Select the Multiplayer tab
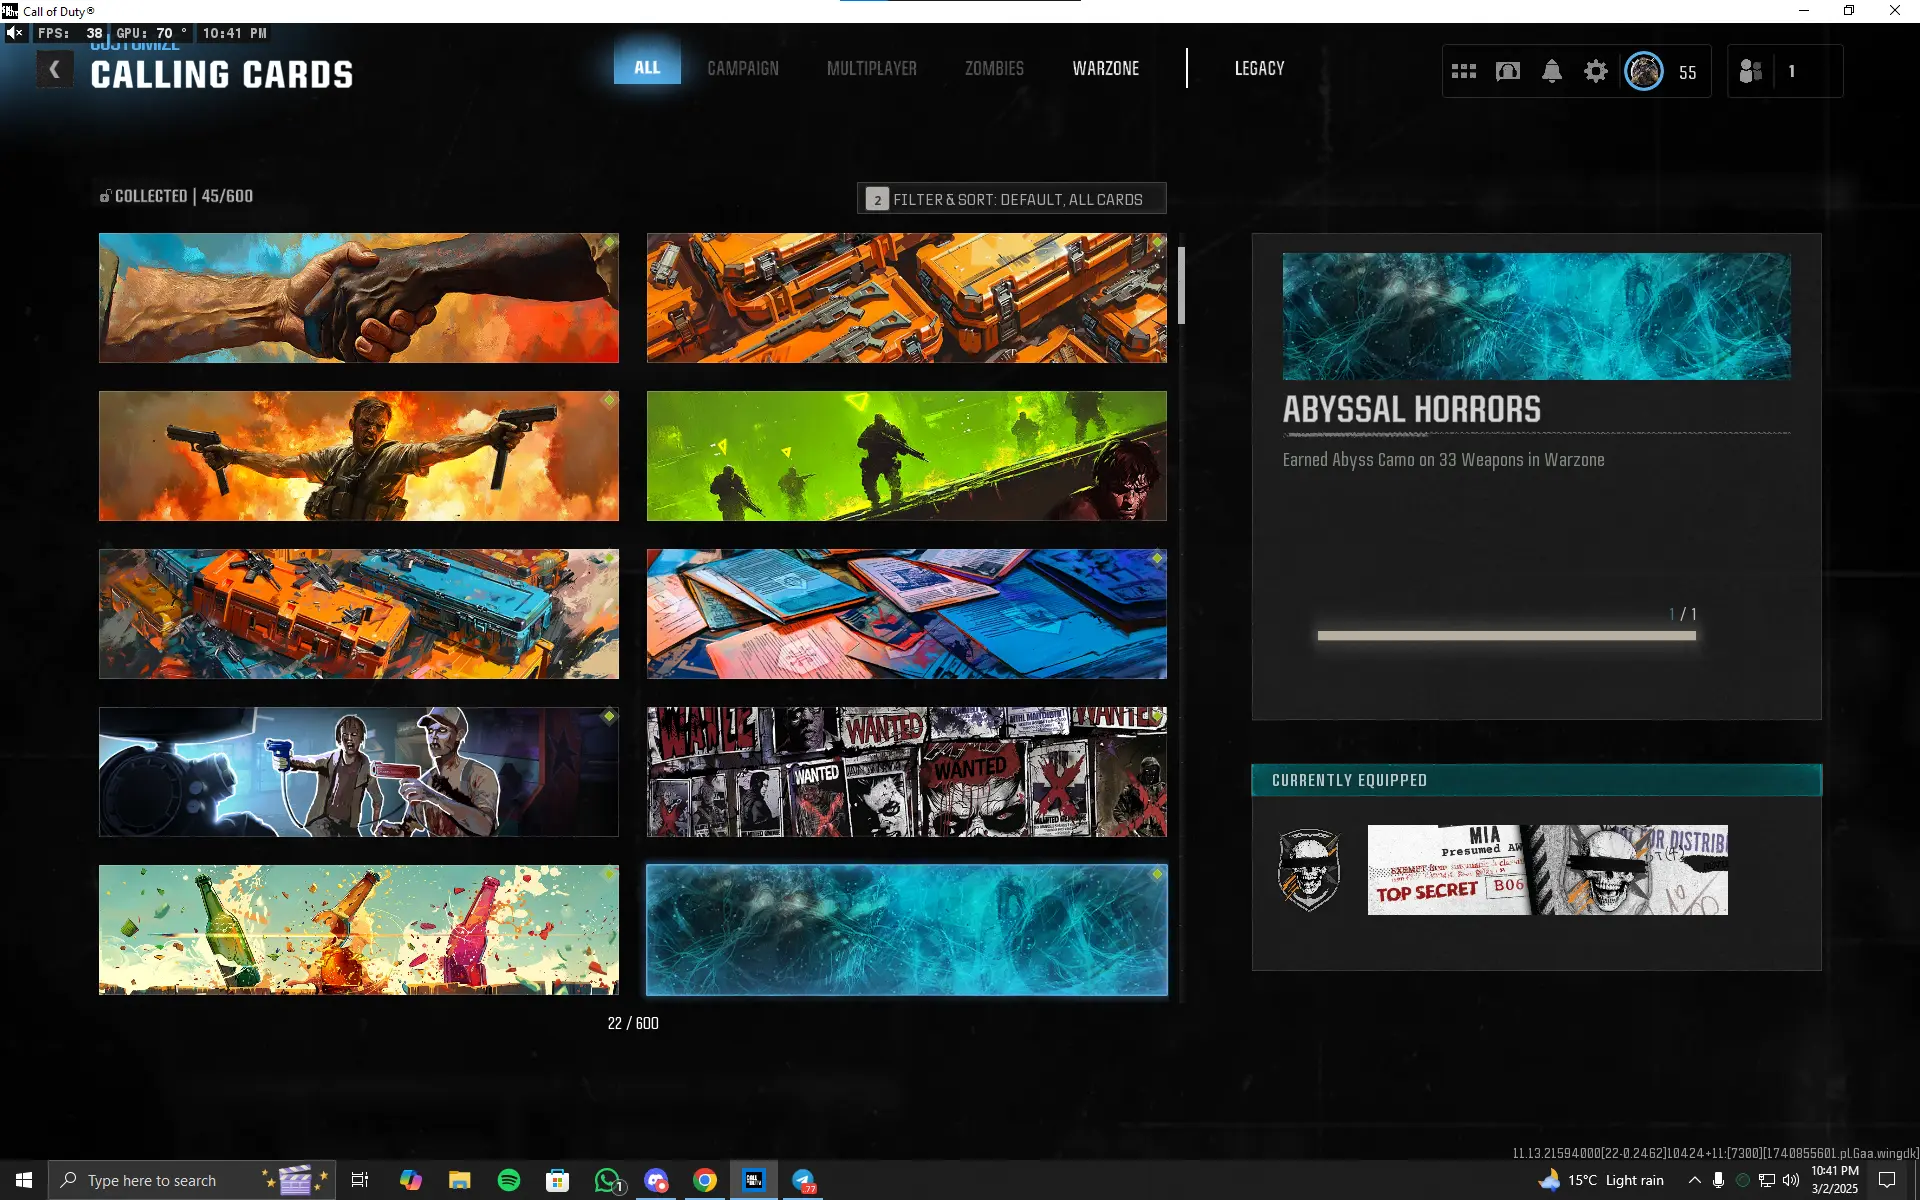The width and height of the screenshot is (1920, 1200). (x=871, y=68)
